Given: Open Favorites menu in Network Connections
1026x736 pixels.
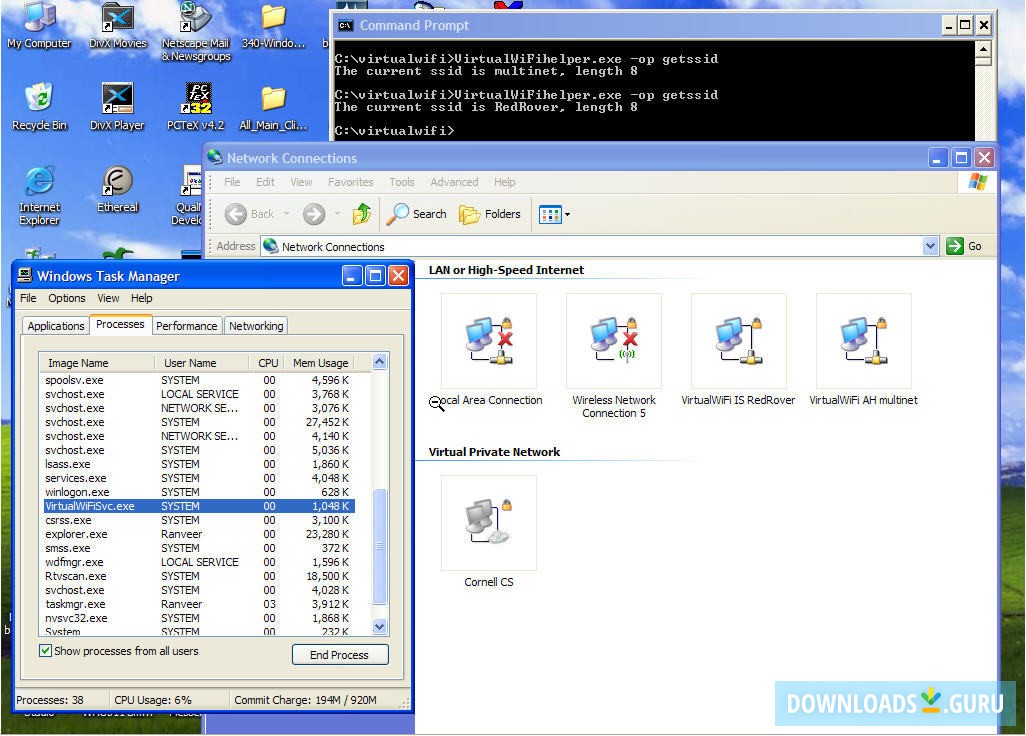Looking at the screenshot, I should pos(351,182).
